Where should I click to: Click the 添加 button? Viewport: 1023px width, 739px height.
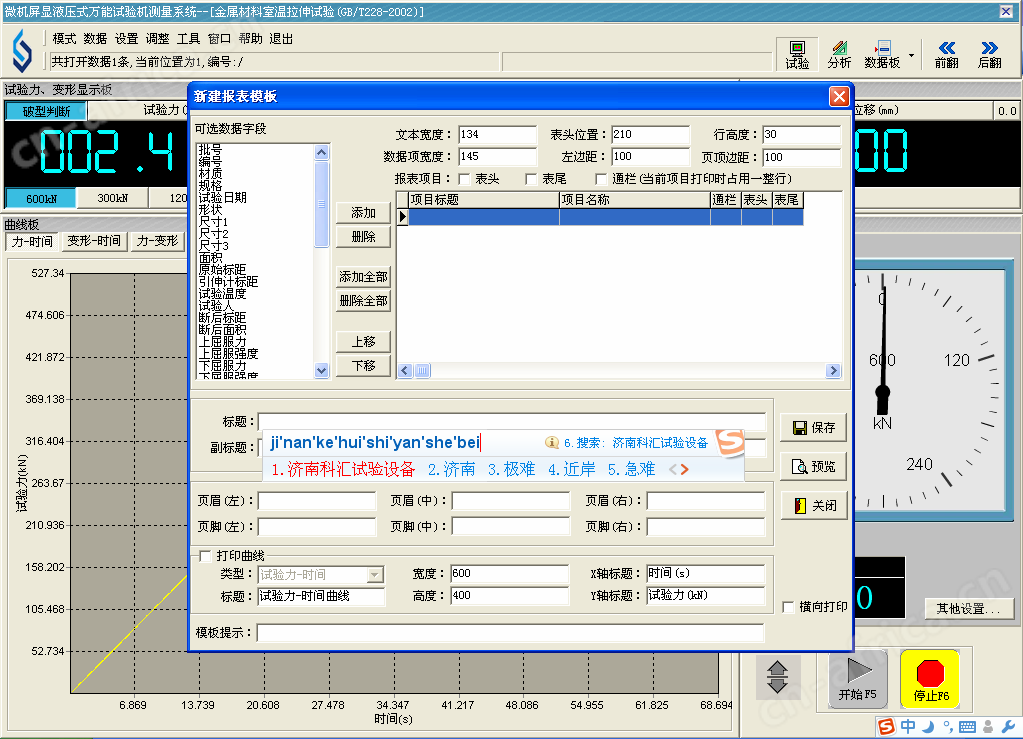pyautogui.click(x=363, y=213)
